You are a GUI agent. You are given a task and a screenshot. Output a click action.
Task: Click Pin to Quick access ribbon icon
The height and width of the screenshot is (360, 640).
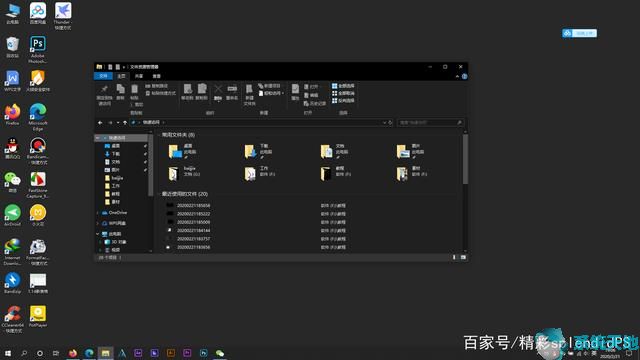(104, 94)
